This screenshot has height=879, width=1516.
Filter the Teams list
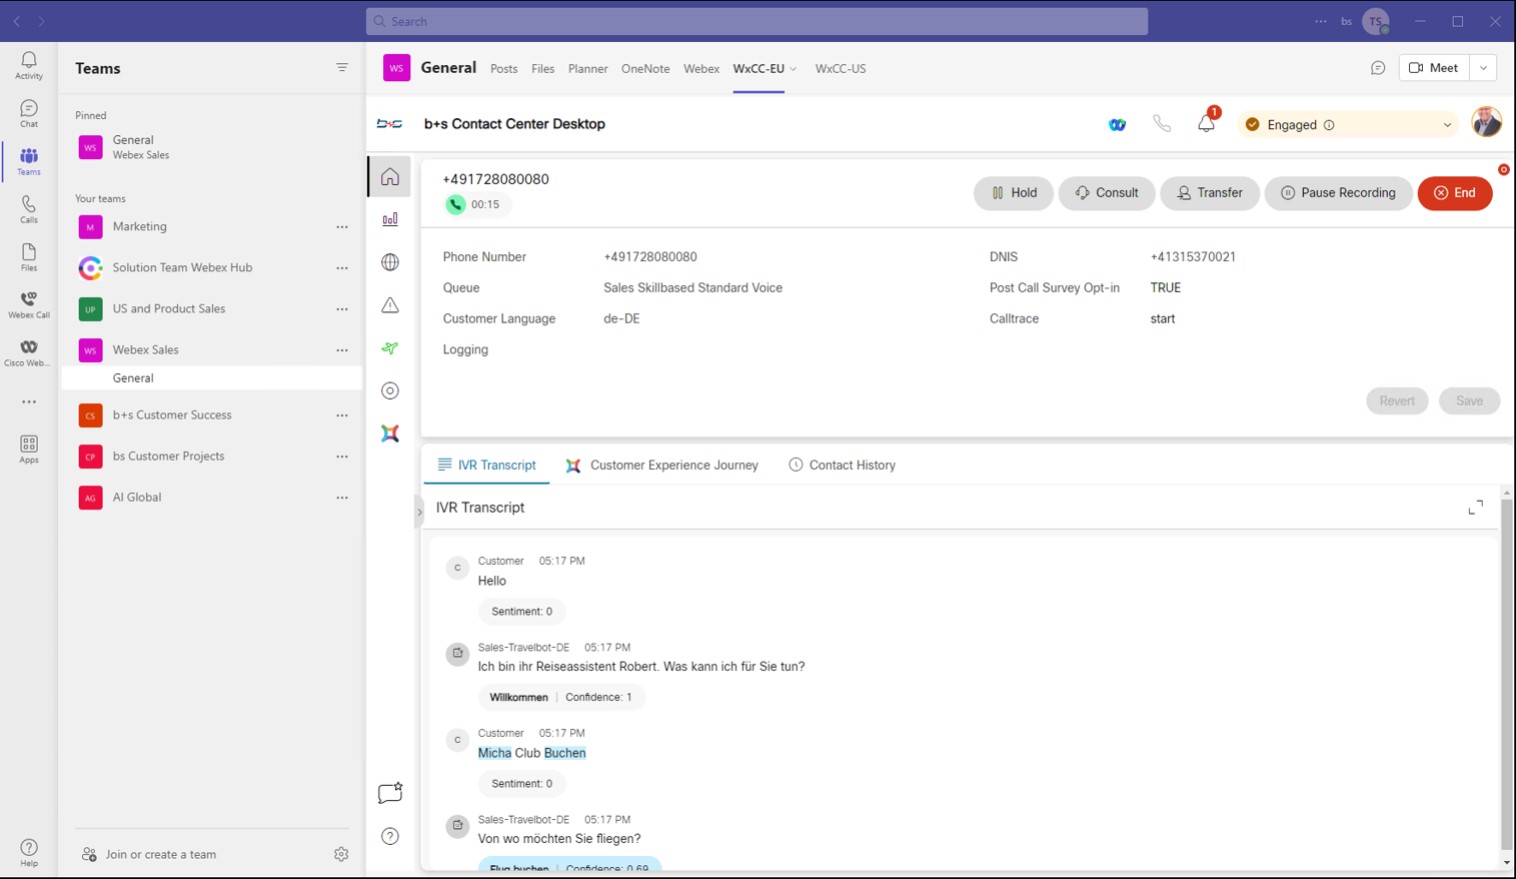point(342,68)
